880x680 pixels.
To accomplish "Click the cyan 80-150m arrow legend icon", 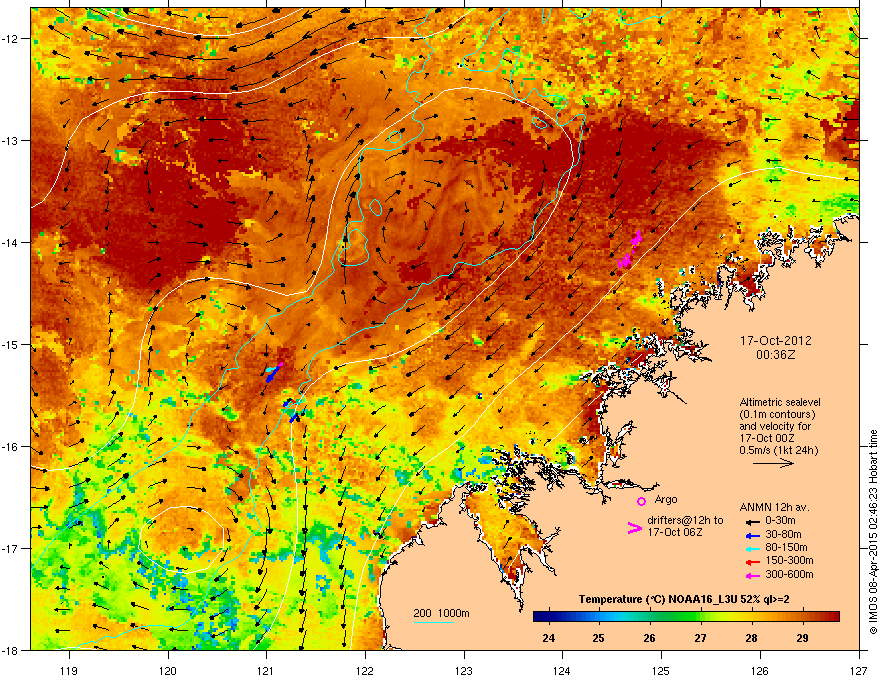I will (752, 548).
